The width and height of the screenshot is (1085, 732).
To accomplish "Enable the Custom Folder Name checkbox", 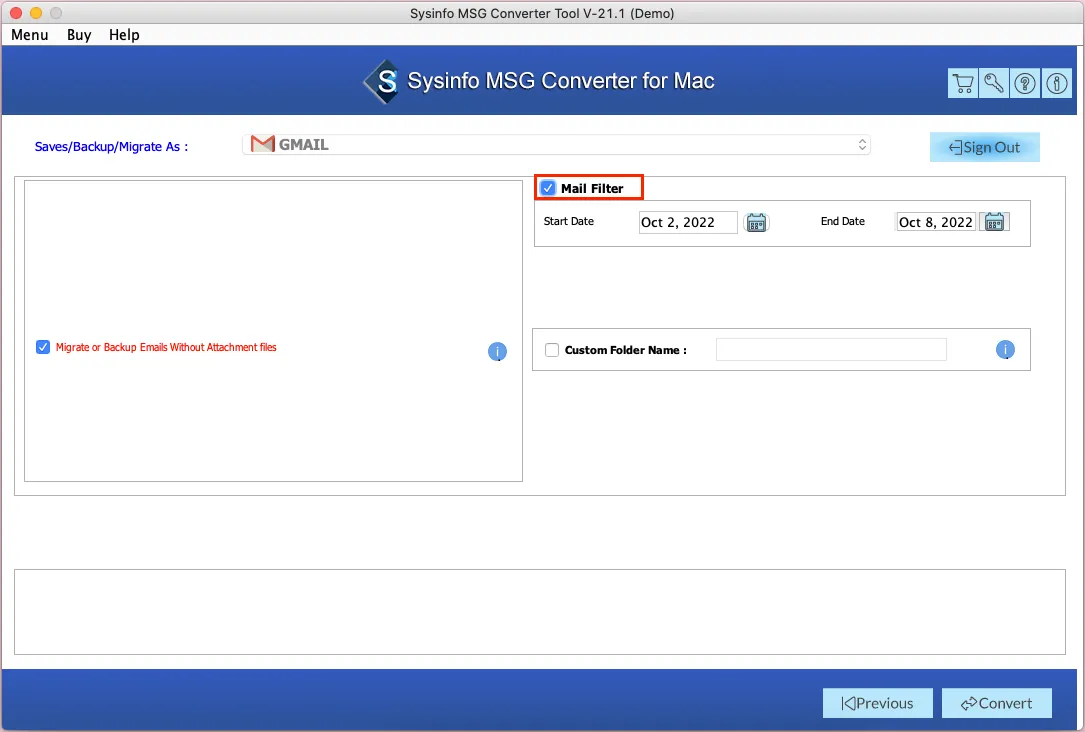I will [x=552, y=350].
